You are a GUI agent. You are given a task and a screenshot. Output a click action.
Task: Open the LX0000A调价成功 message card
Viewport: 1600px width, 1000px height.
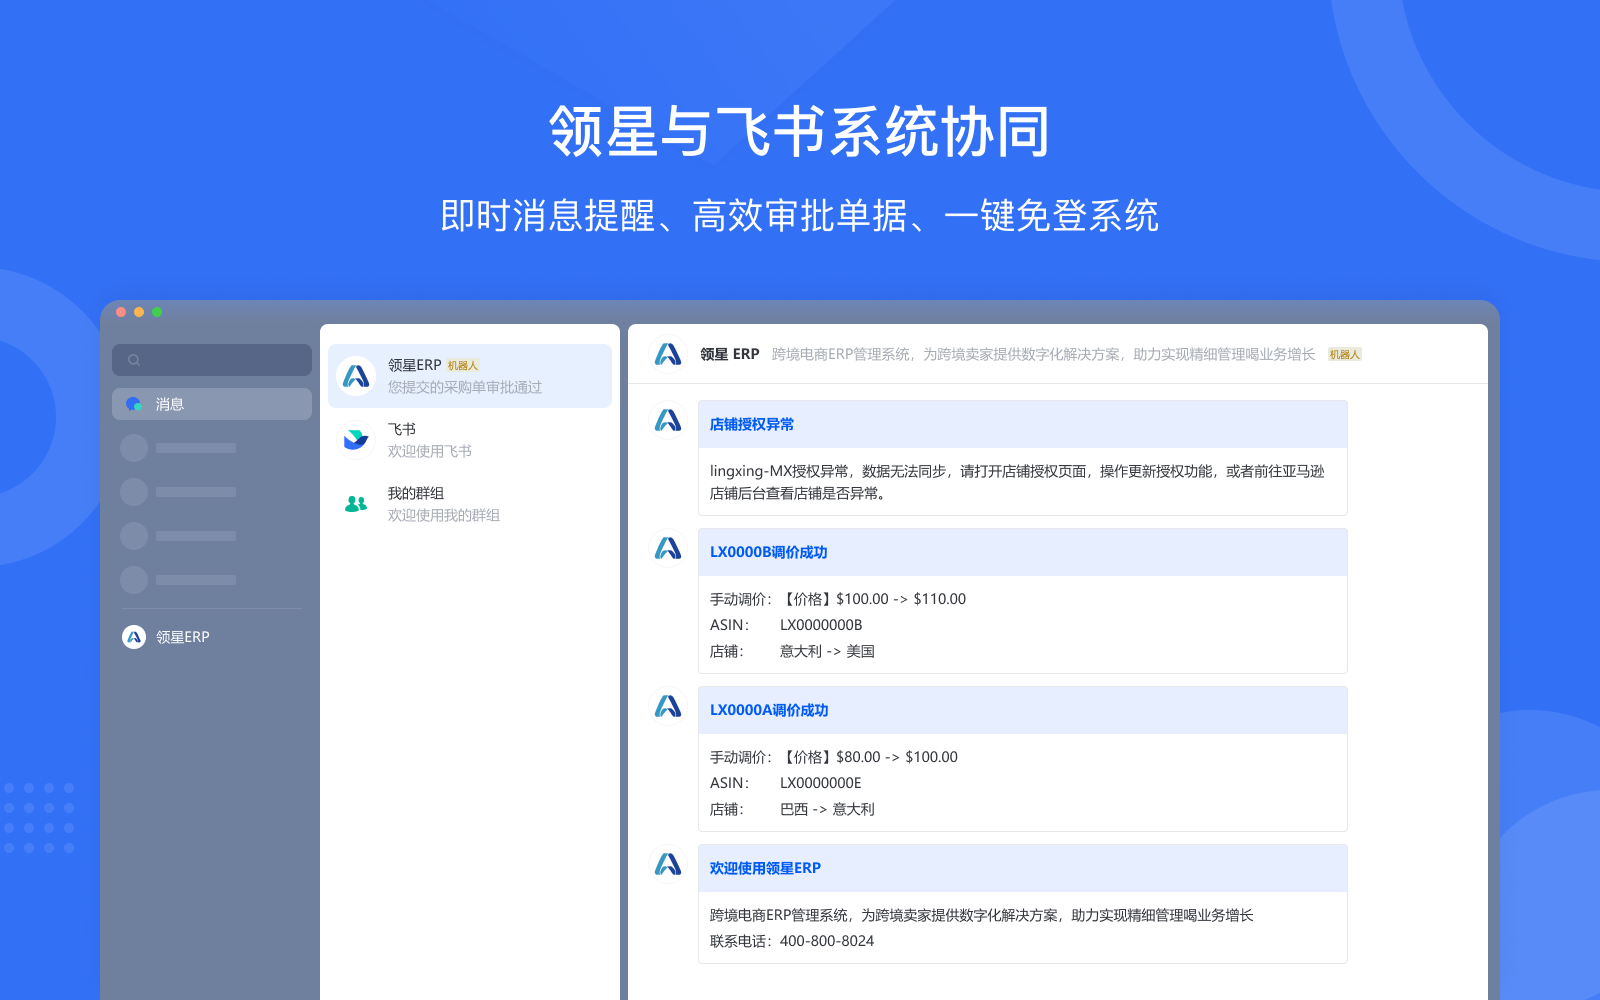(x=1022, y=759)
